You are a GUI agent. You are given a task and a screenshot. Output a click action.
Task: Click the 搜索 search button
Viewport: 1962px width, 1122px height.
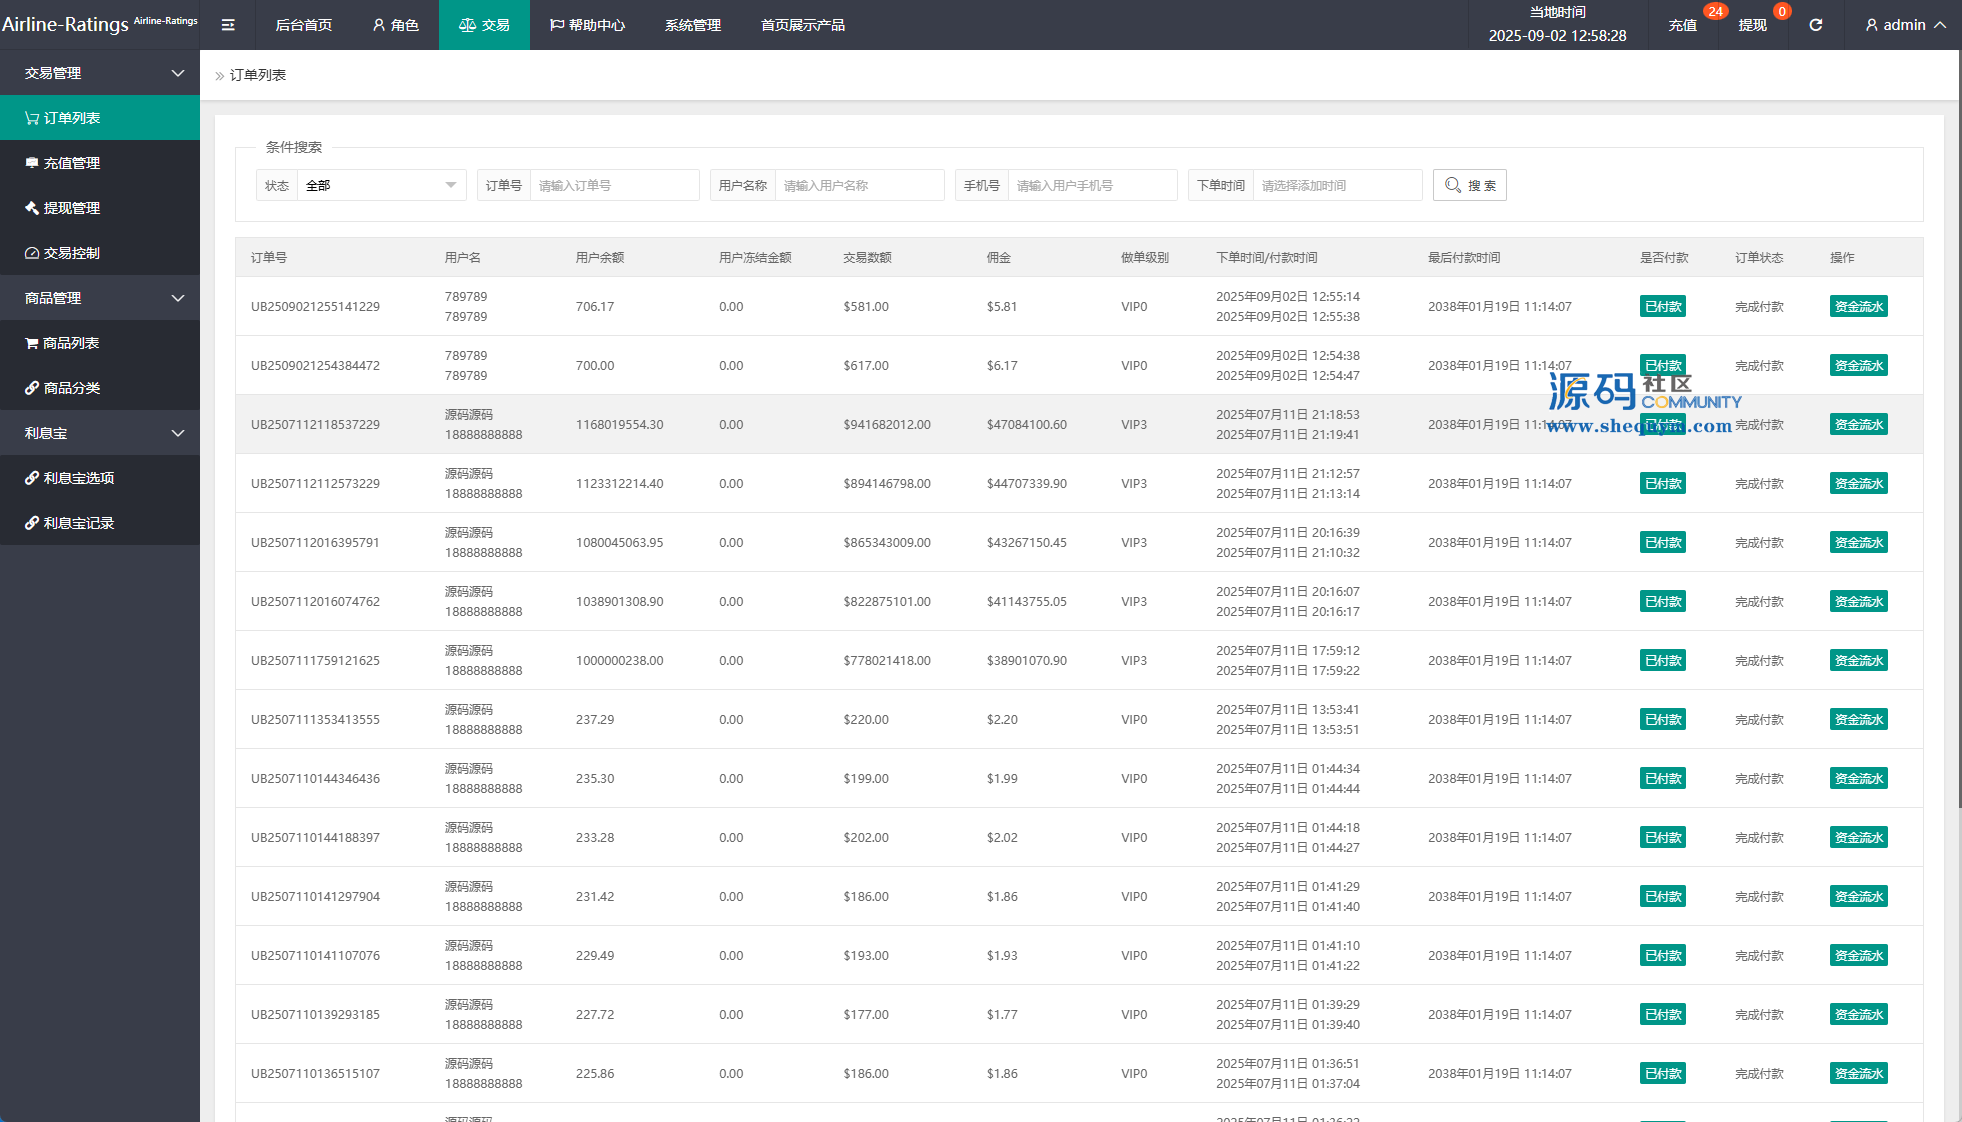pos(1469,185)
